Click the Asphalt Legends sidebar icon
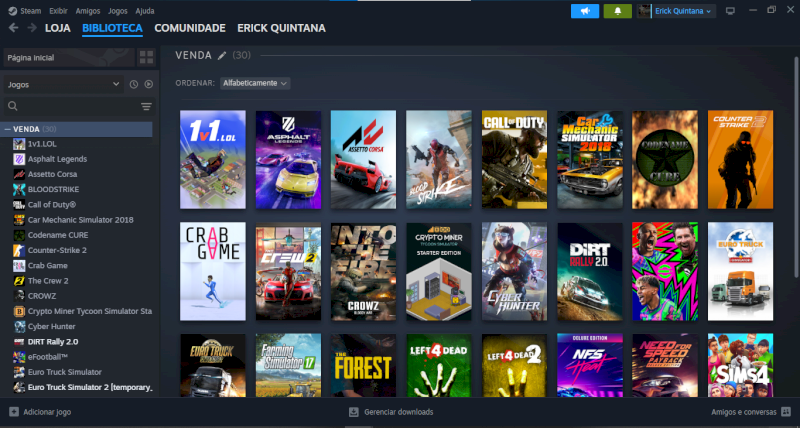The image size is (800, 428). pyautogui.click(x=19, y=159)
